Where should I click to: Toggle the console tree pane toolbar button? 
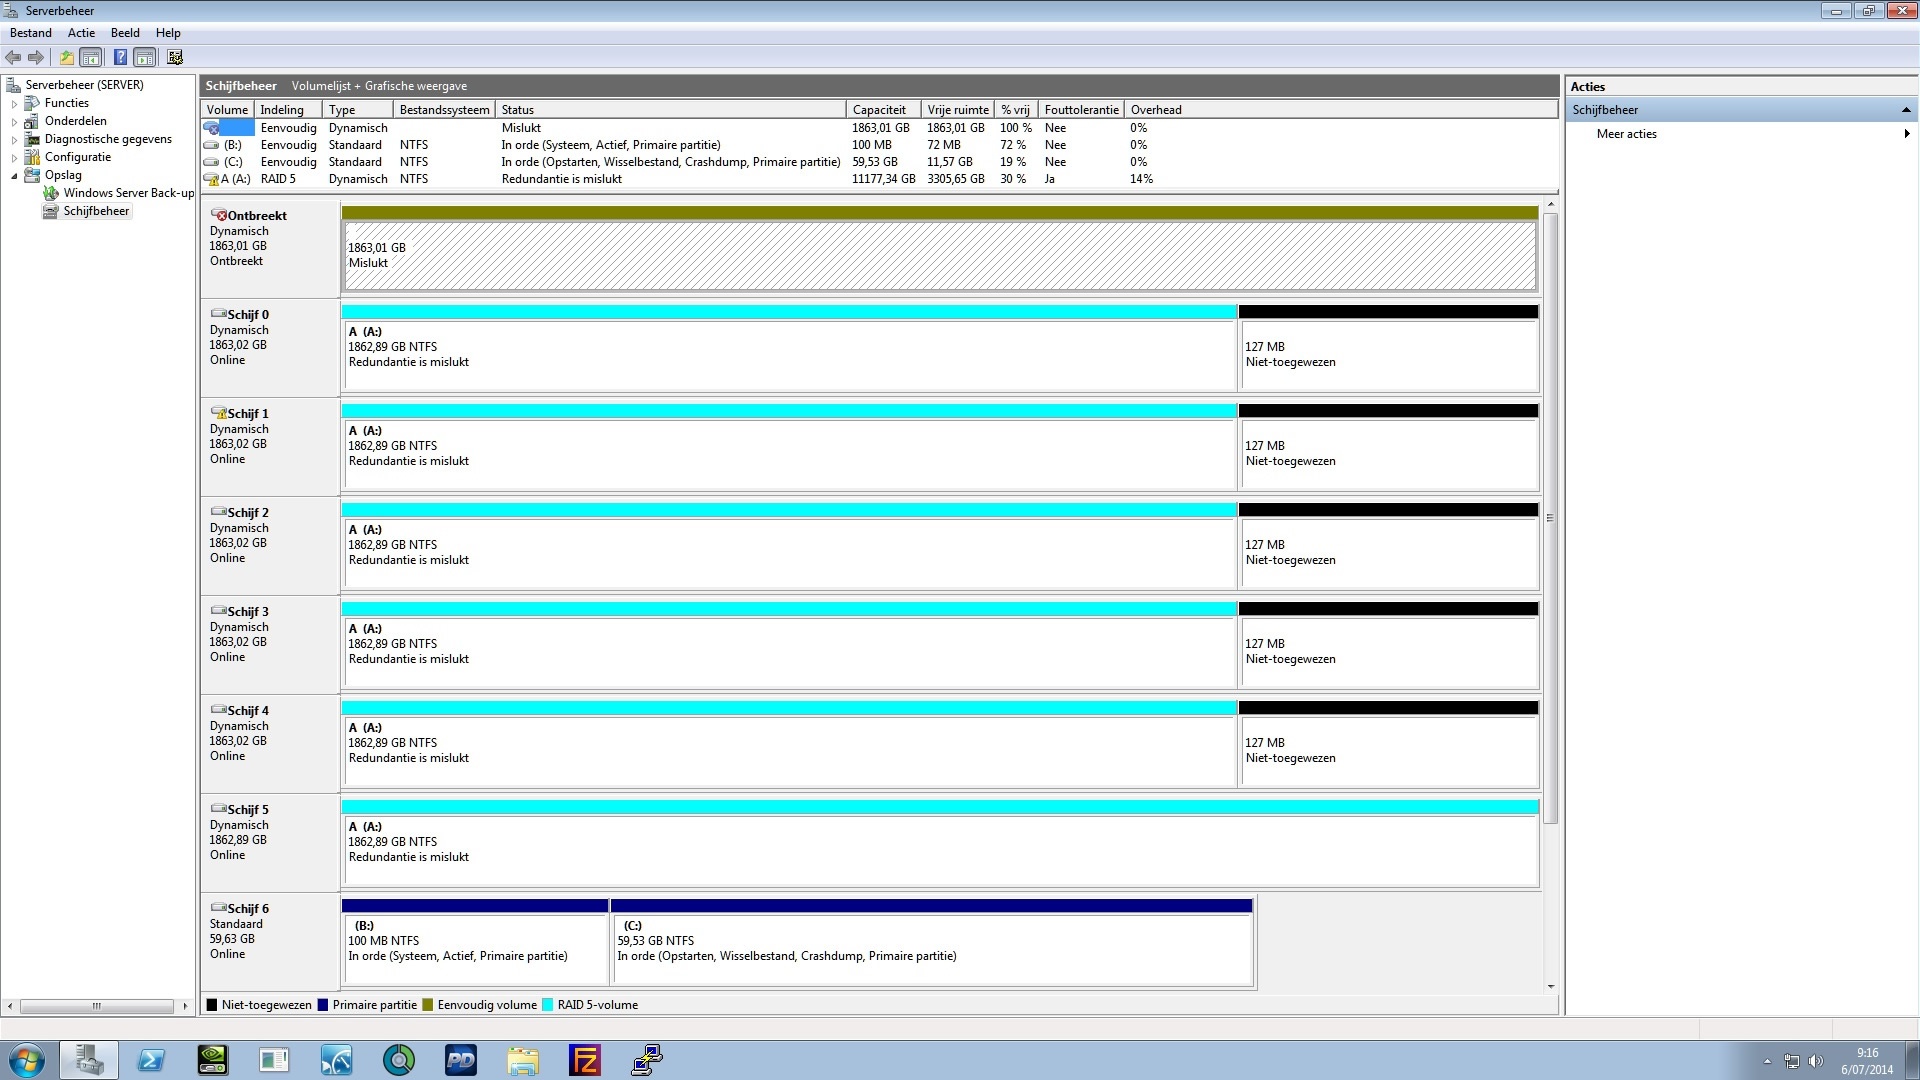[x=91, y=57]
